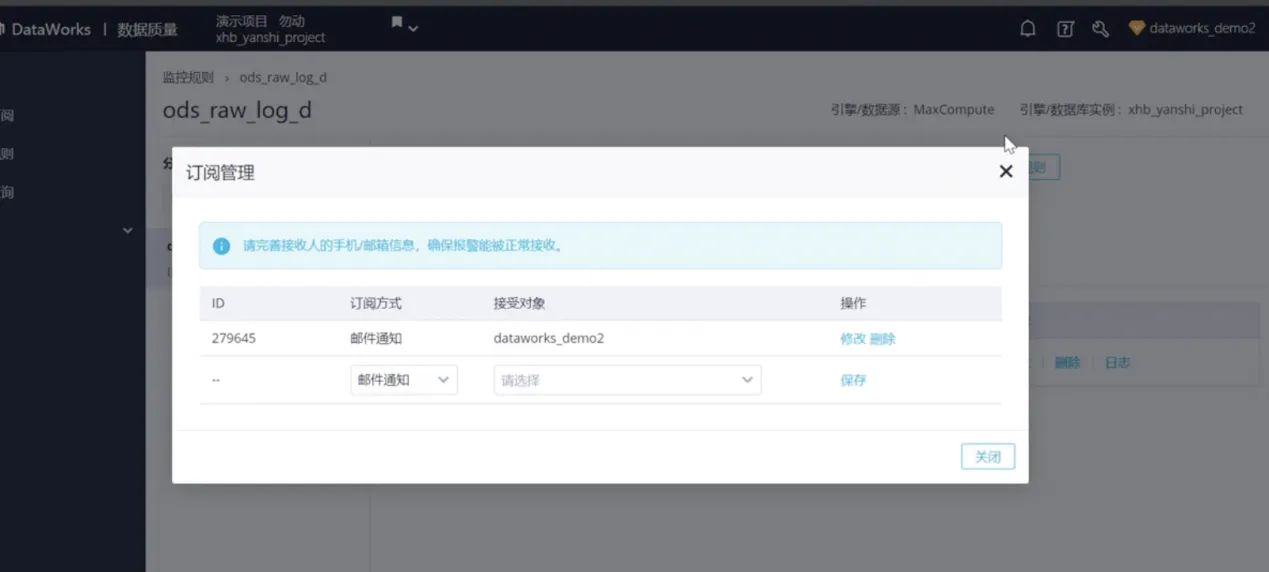
Task: Click the 修改 link for ID 279645
Action: coord(852,338)
